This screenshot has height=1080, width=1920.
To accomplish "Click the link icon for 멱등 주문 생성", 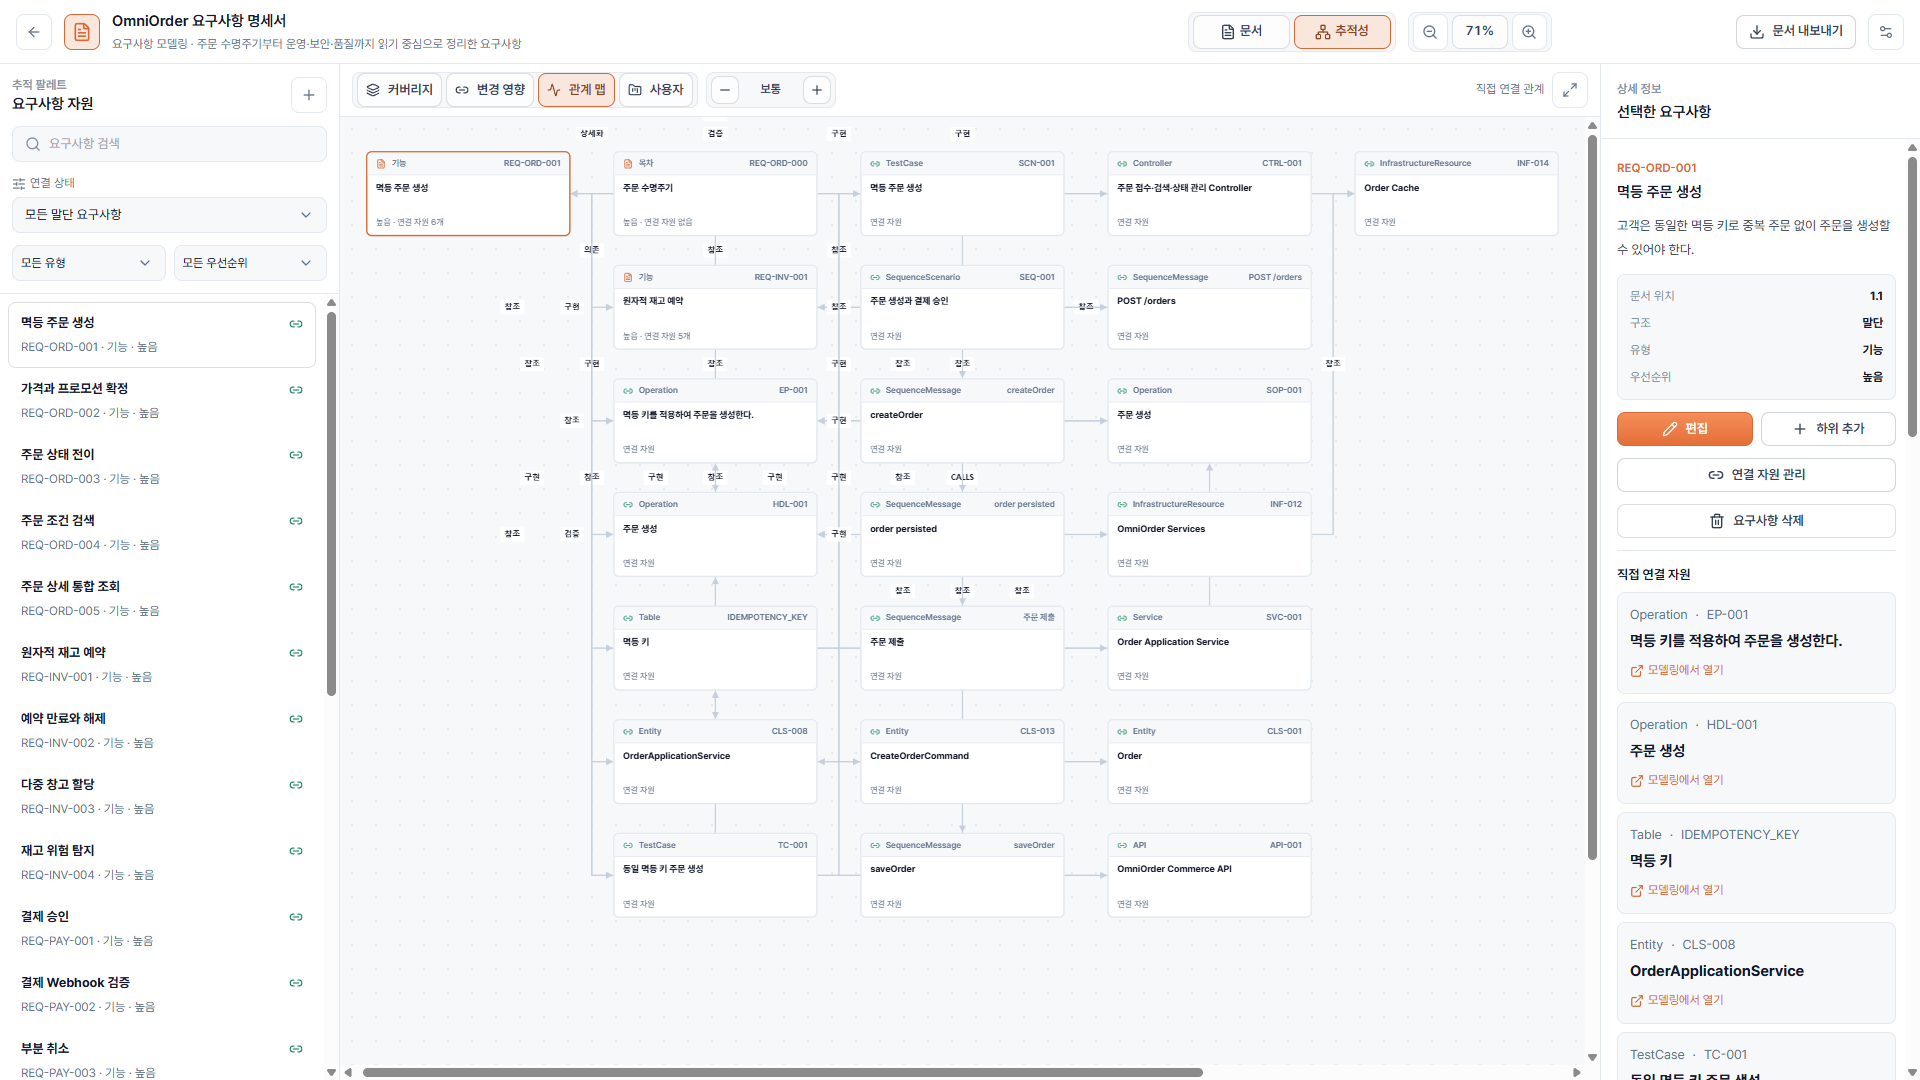I will (x=296, y=324).
